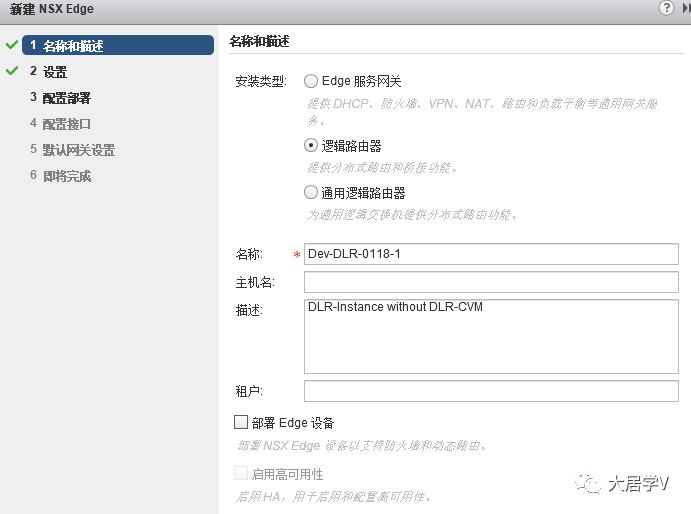Image resolution: width=691 pixels, height=514 pixels.
Task: Focus the empty 主机名 input field
Action: (491, 282)
